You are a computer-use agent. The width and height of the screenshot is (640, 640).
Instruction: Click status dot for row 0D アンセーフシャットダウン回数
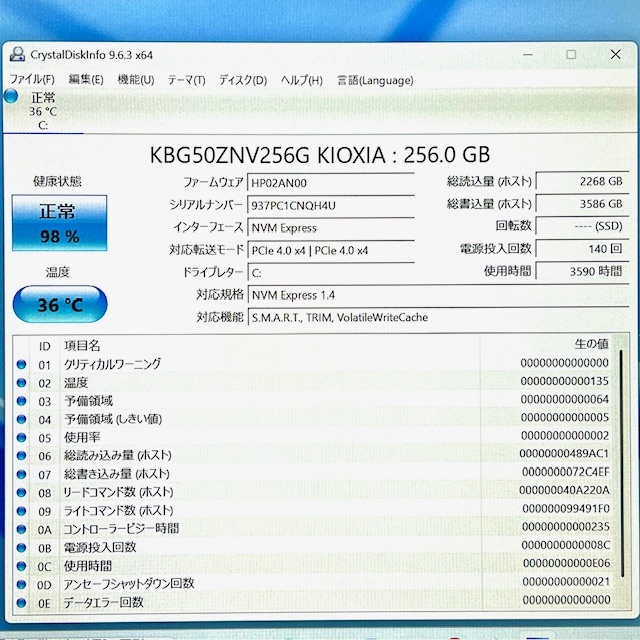(x=22, y=584)
